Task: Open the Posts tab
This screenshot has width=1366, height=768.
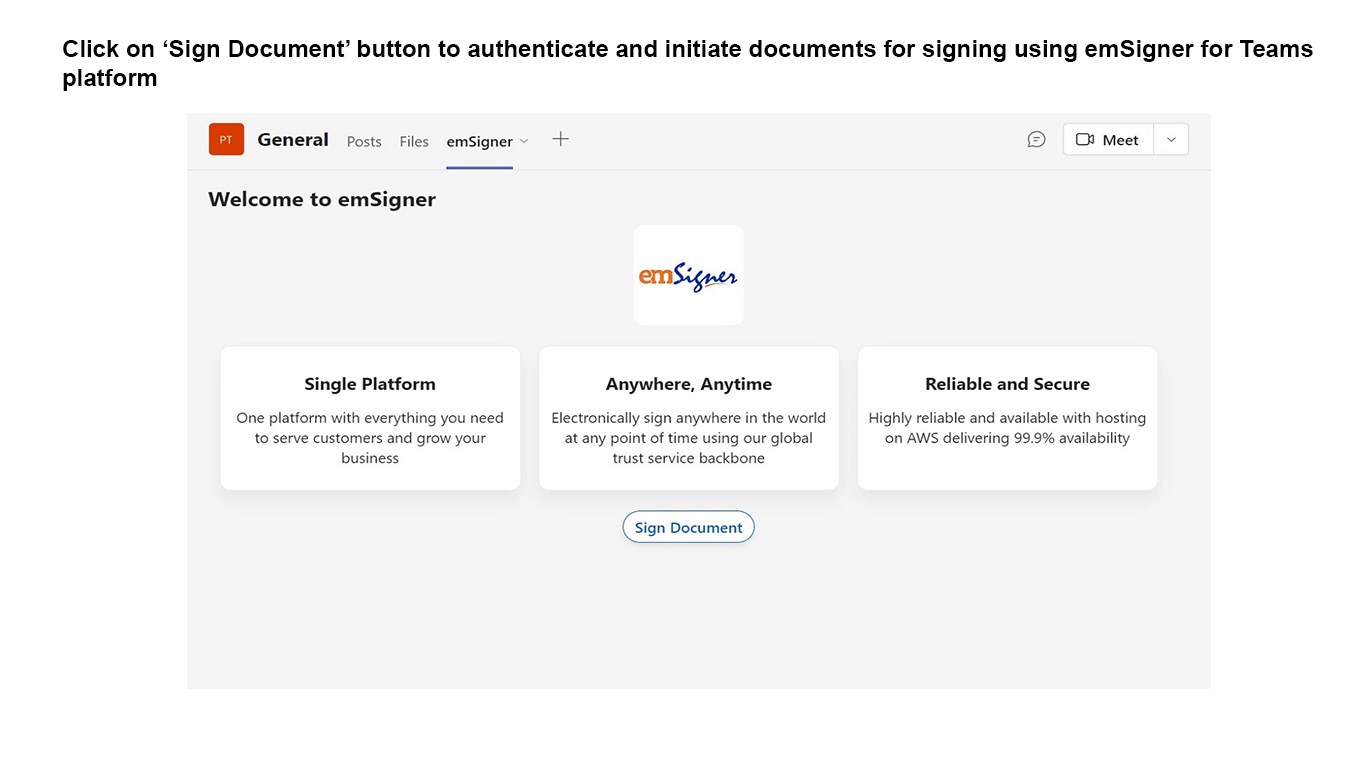Action: click(x=364, y=141)
